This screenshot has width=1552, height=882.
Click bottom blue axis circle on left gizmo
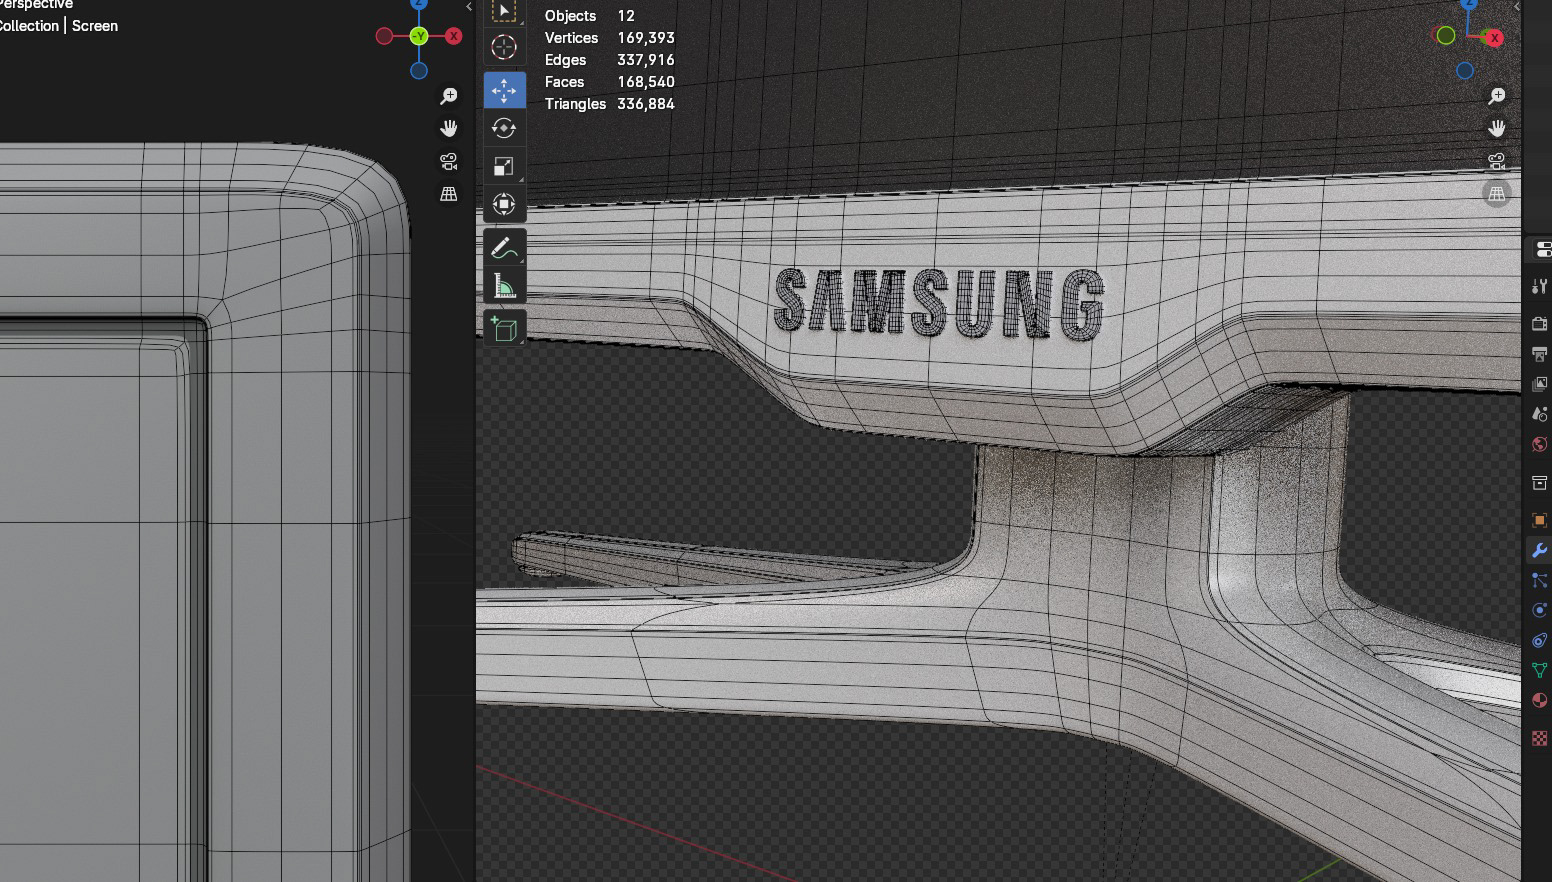pyautogui.click(x=419, y=71)
